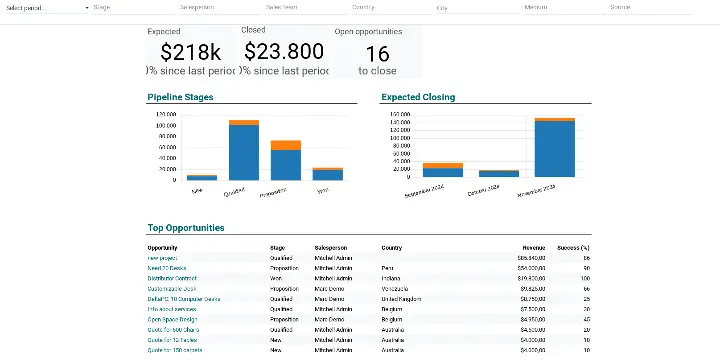Open the Closed $23.800 scorecard

point(284,51)
